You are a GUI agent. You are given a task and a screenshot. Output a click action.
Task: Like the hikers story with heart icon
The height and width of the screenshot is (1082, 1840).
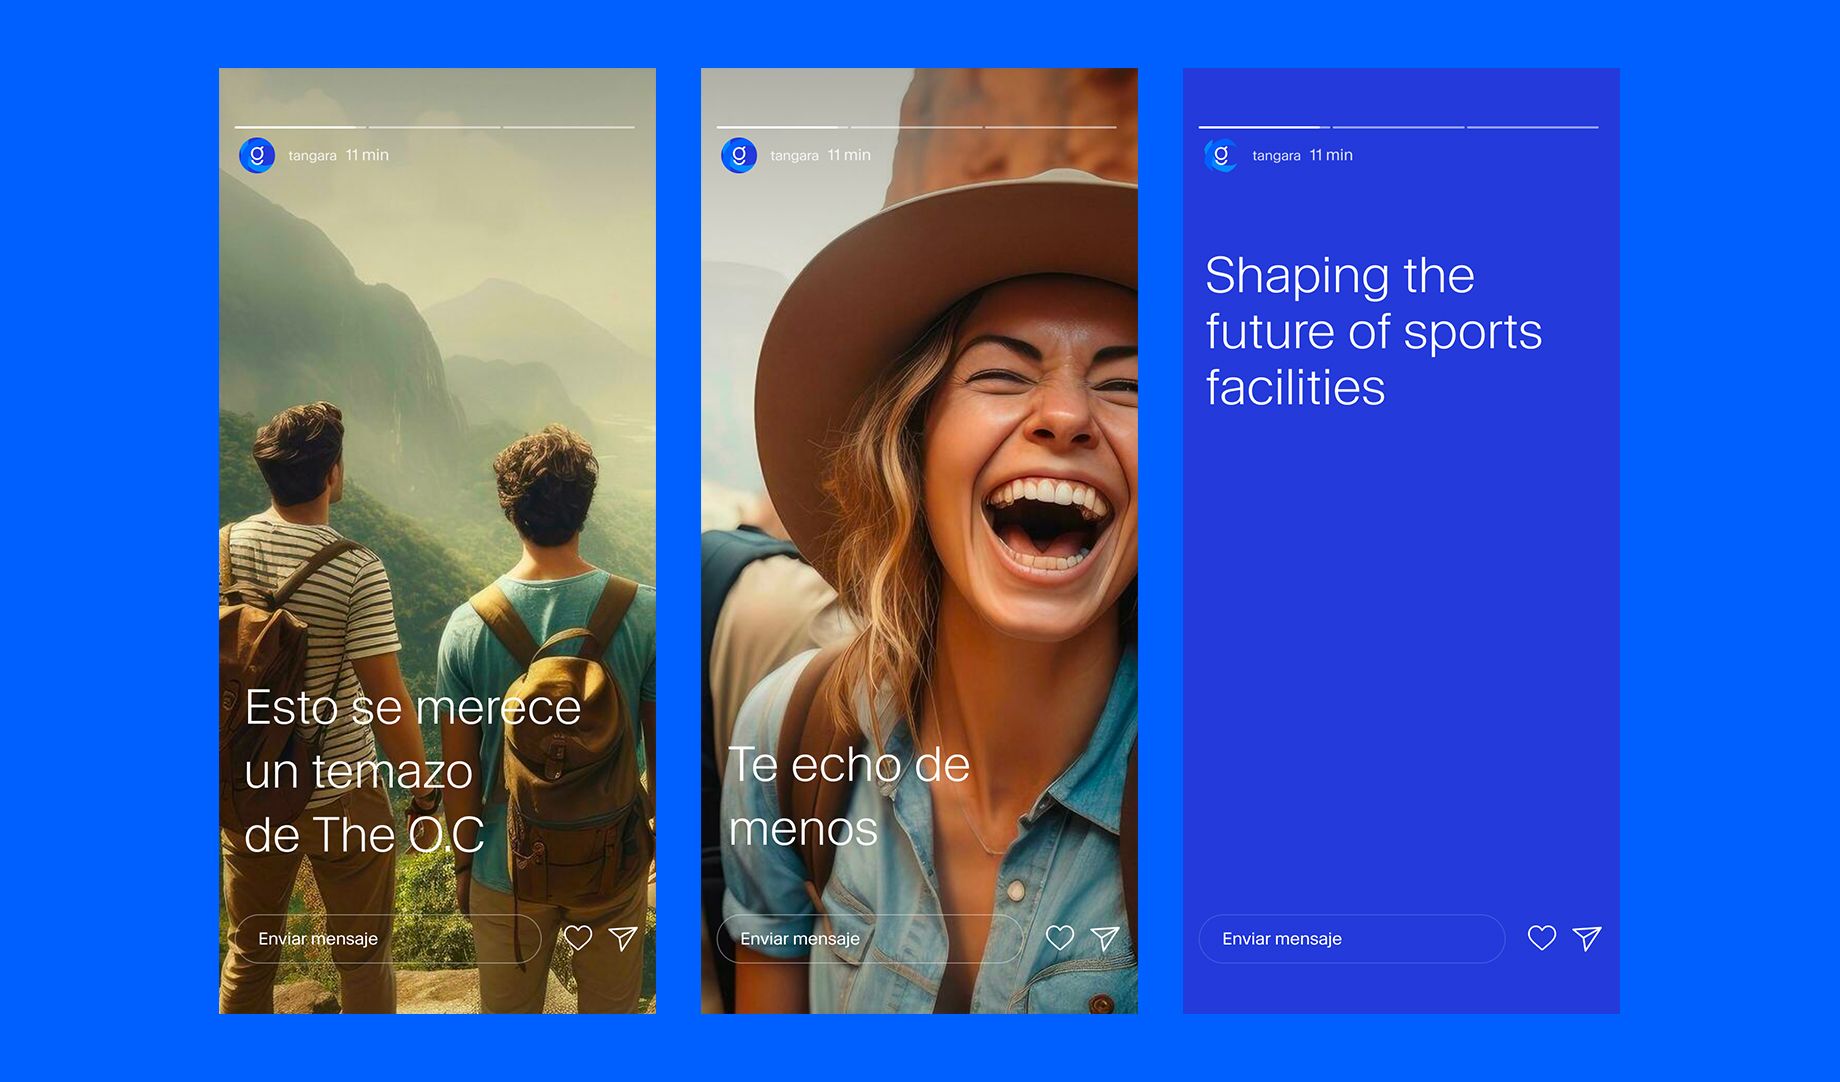578,938
